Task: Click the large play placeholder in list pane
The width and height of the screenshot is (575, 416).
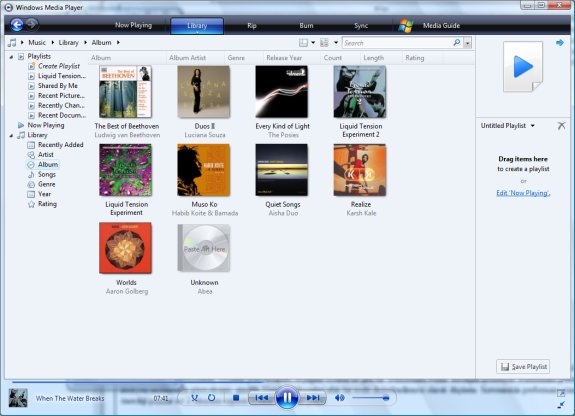Action: 523,66
